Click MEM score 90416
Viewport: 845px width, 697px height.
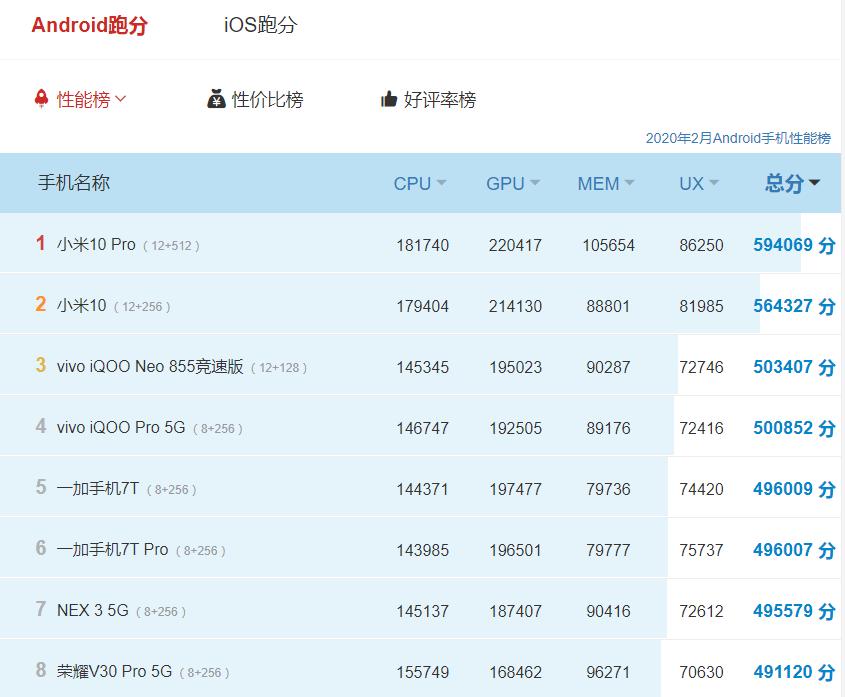(x=608, y=611)
